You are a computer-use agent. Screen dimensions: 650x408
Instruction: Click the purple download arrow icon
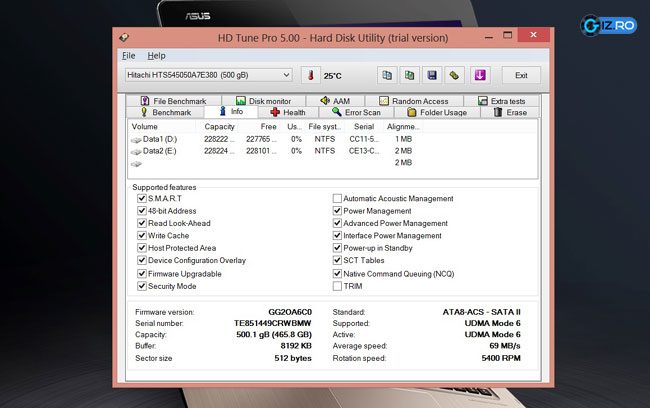tap(480, 75)
